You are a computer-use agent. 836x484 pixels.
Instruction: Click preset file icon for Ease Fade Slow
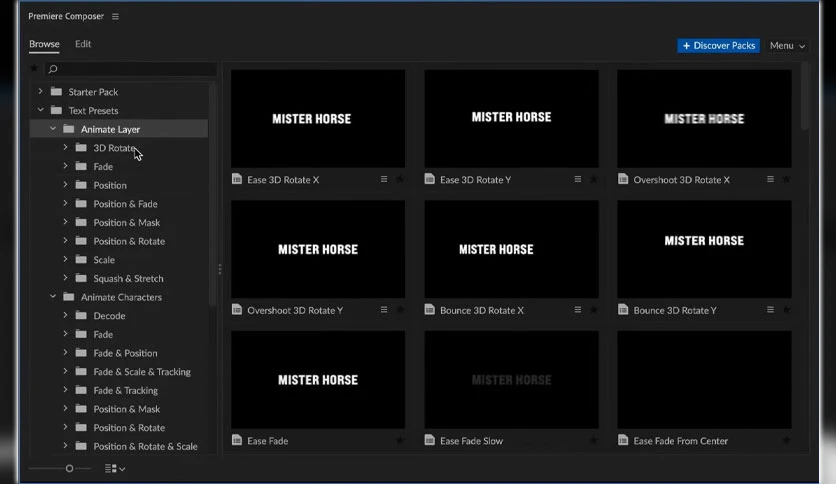click(x=430, y=440)
